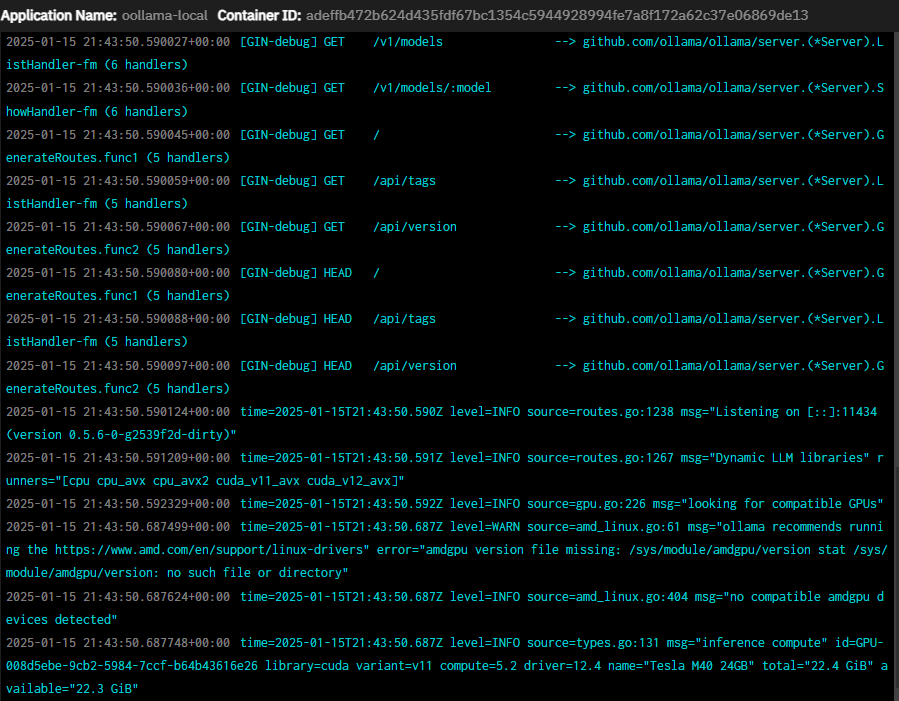The image size is (899, 701).
Task: Click the 'Application Name:' label
Action: pos(58,15)
